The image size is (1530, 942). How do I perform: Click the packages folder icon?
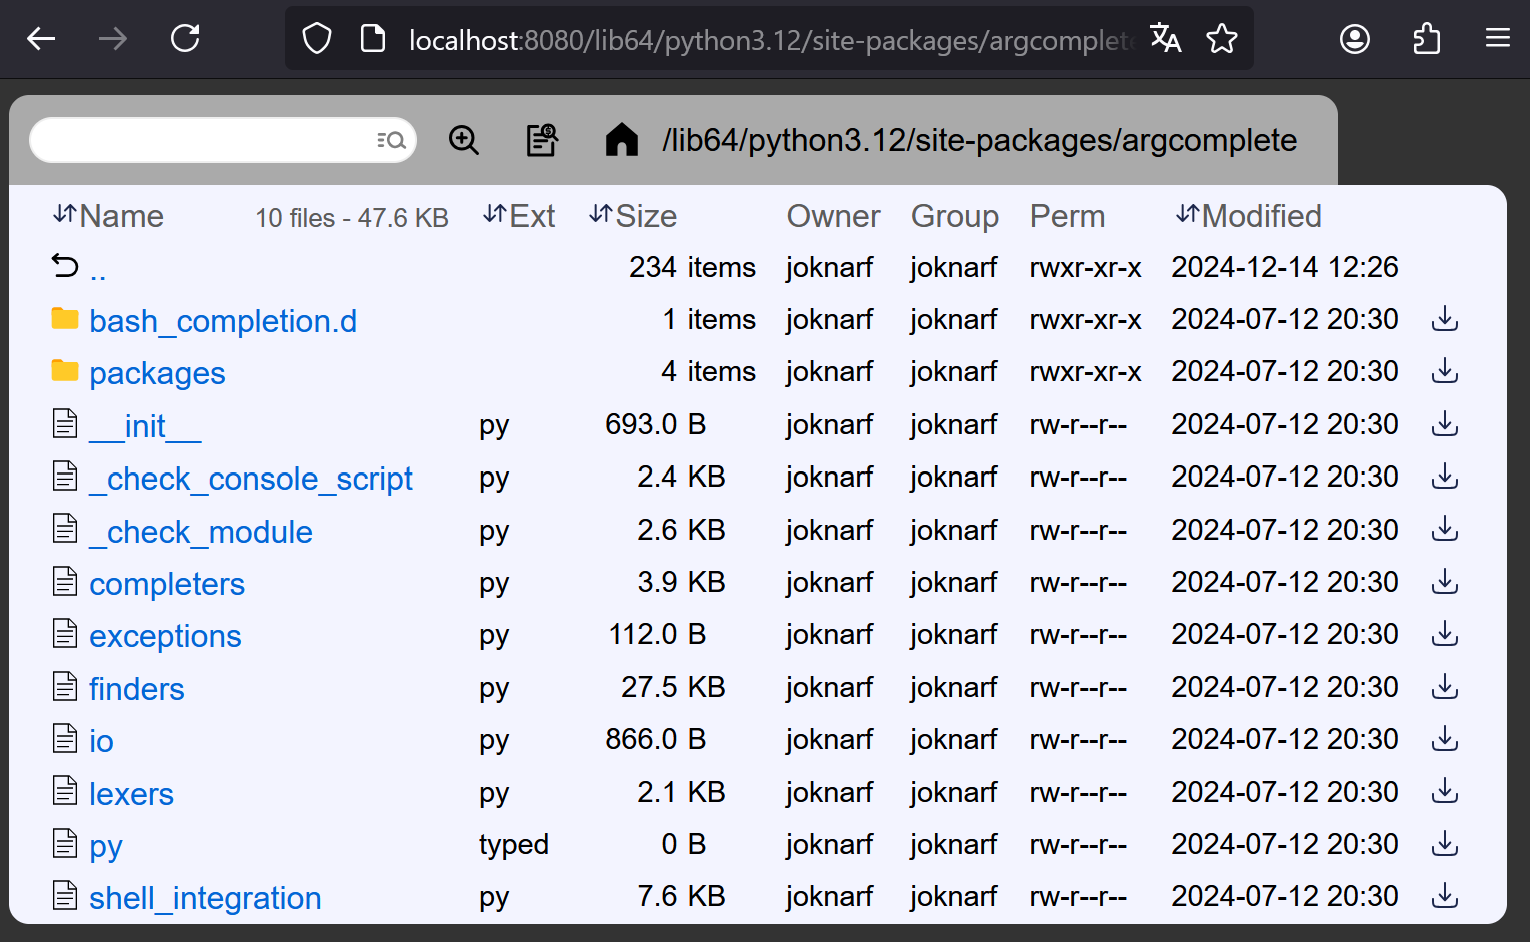click(65, 371)
